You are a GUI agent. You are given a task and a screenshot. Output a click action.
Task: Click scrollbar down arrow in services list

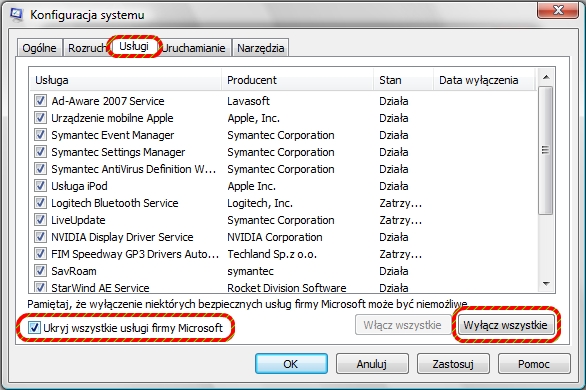tap(546, 284)
